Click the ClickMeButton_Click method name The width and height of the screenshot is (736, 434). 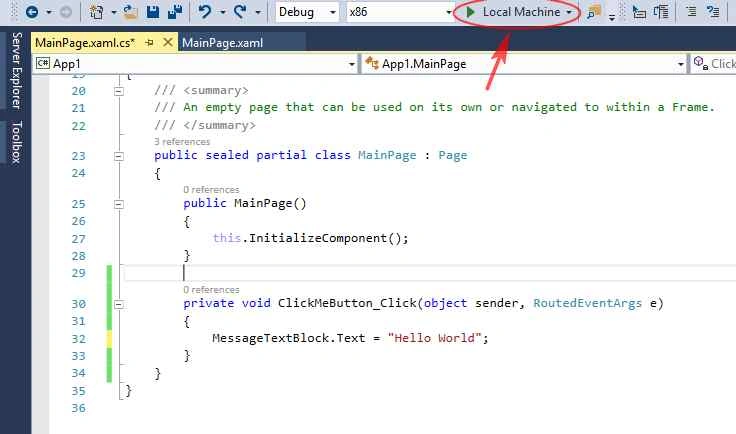pyautogui.click(x=347, y=303)
